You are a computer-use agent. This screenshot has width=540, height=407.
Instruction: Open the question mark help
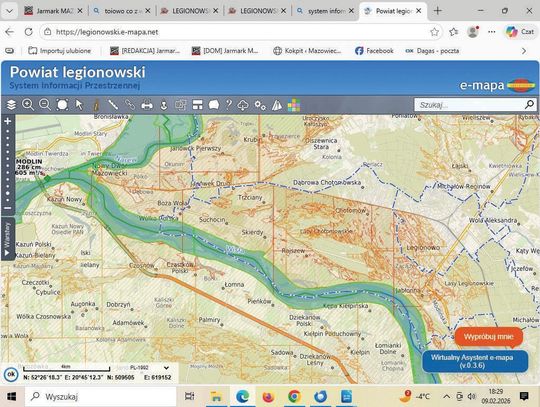click(x=228, y=105)
